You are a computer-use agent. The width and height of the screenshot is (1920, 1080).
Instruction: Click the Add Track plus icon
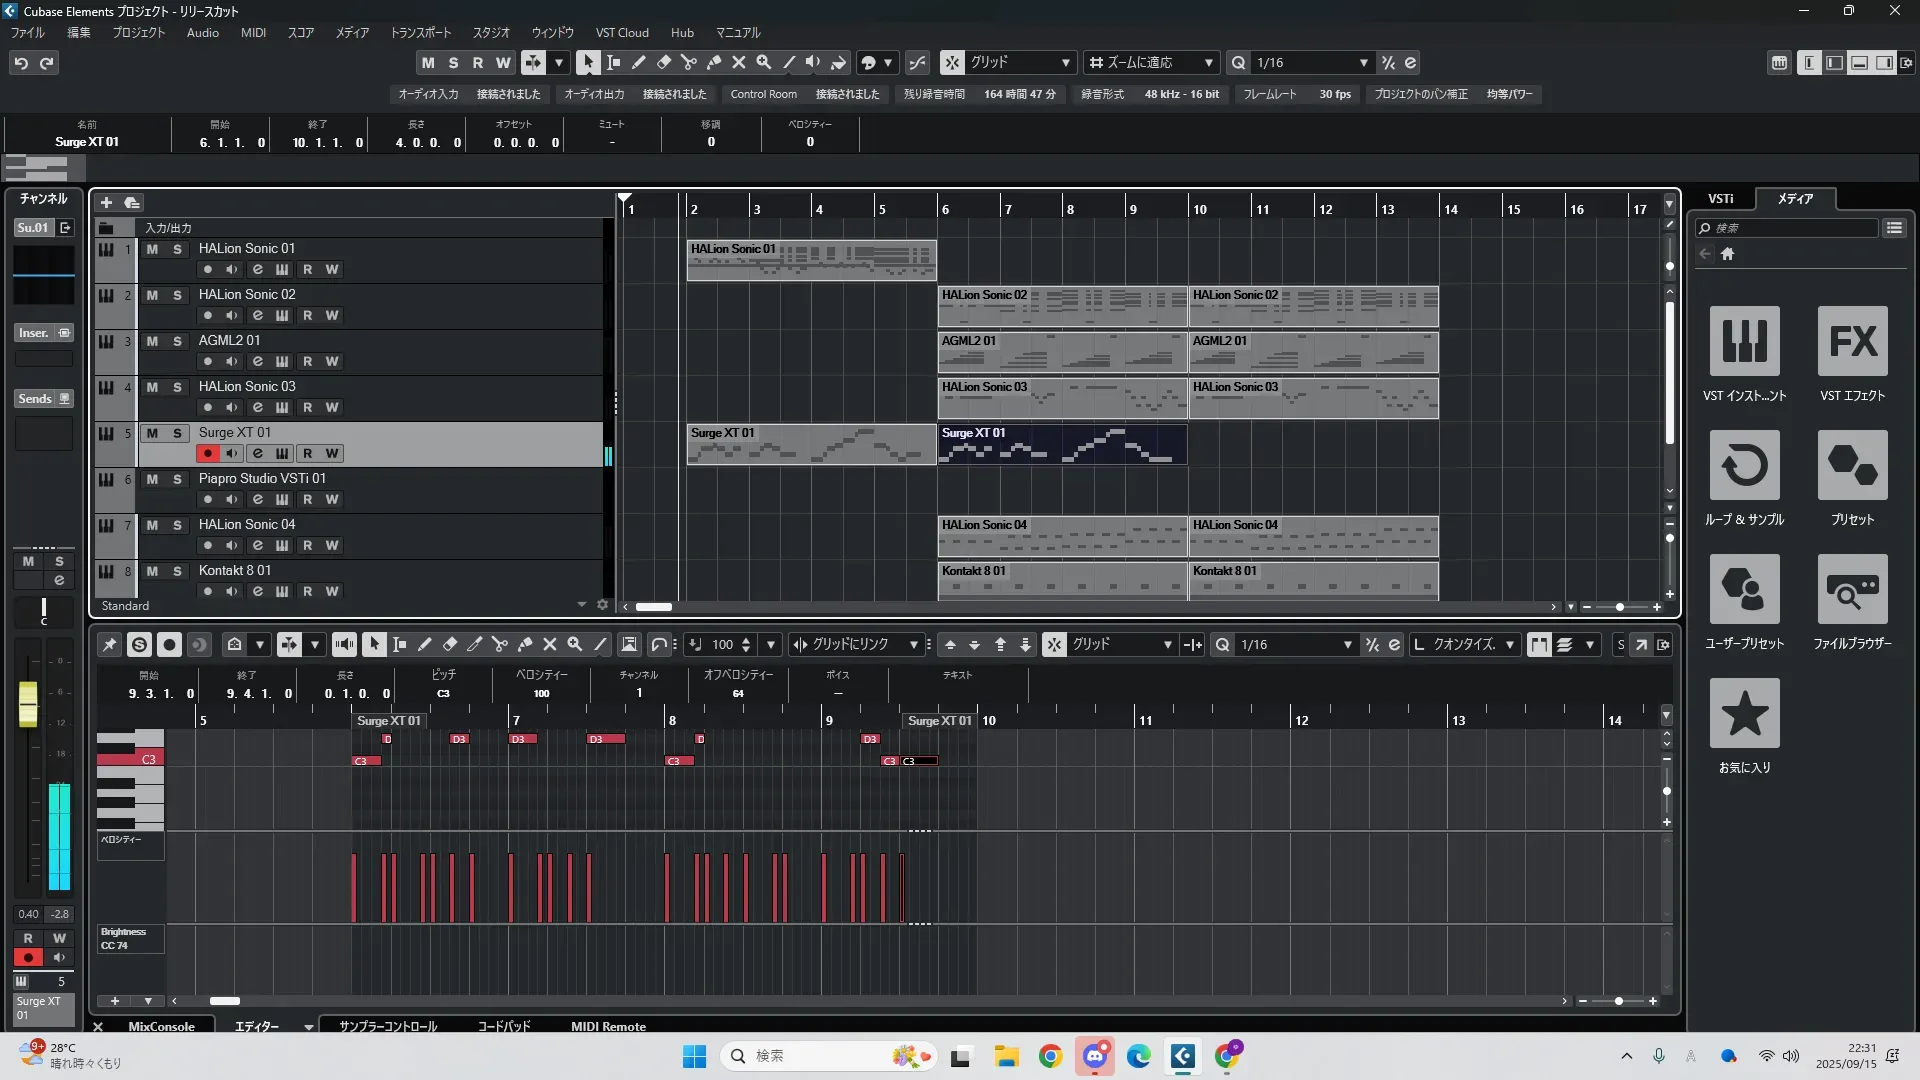click(106, 202)
